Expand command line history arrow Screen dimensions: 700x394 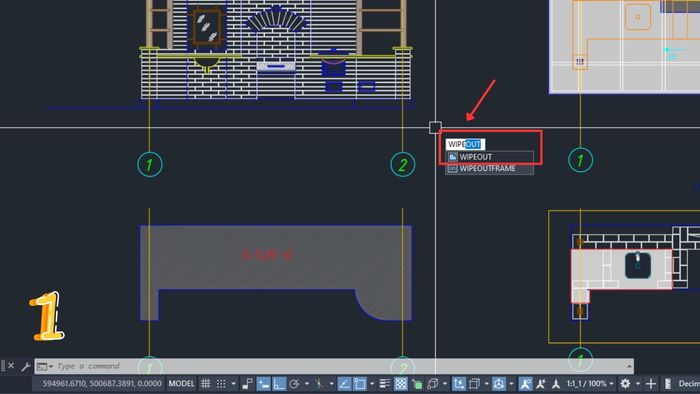pos(629,366)
